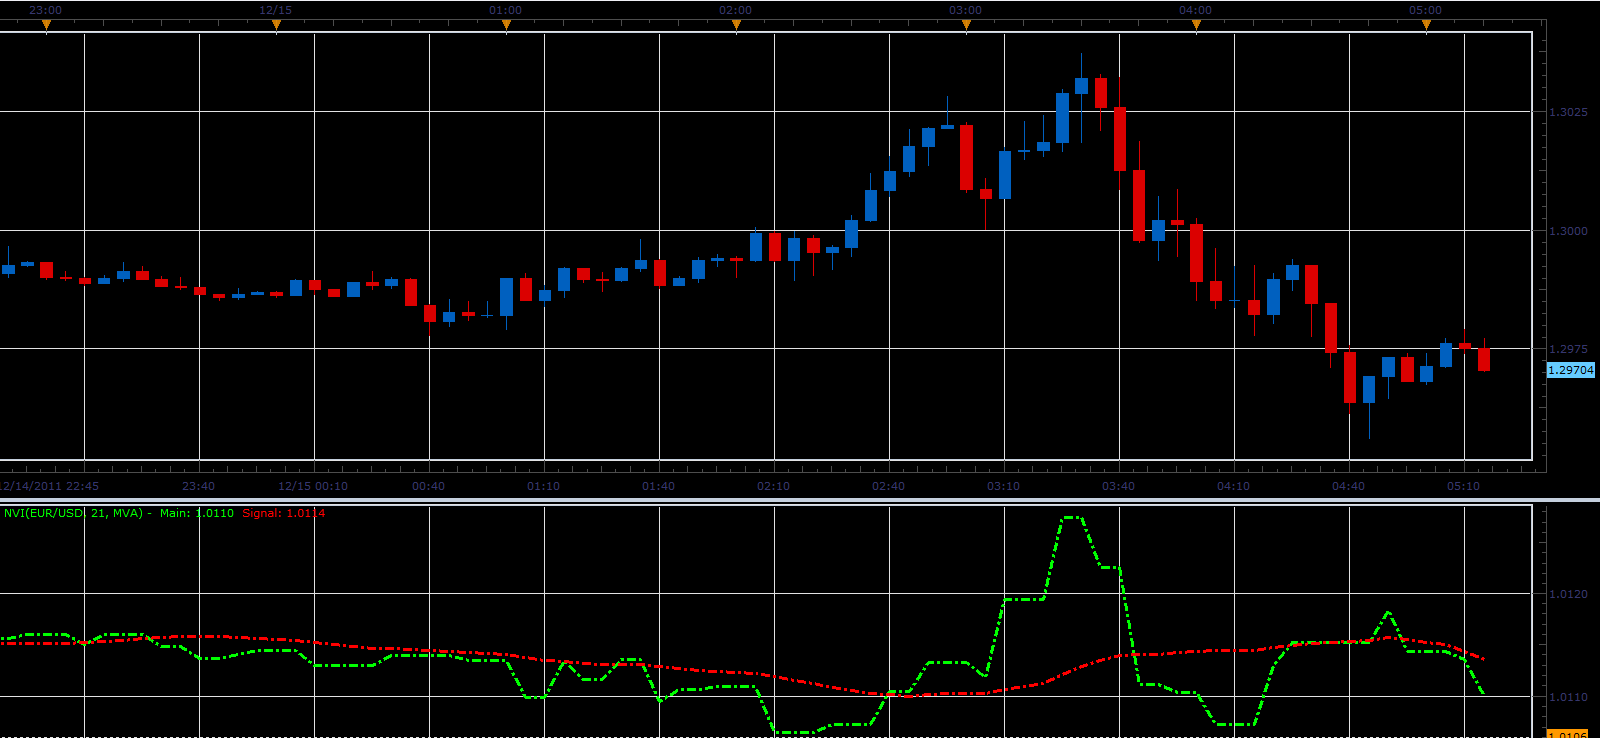Viewport: 1600px width, 738px height.
Task: Click the orange marker under 03:00
Action: point(966,26)
